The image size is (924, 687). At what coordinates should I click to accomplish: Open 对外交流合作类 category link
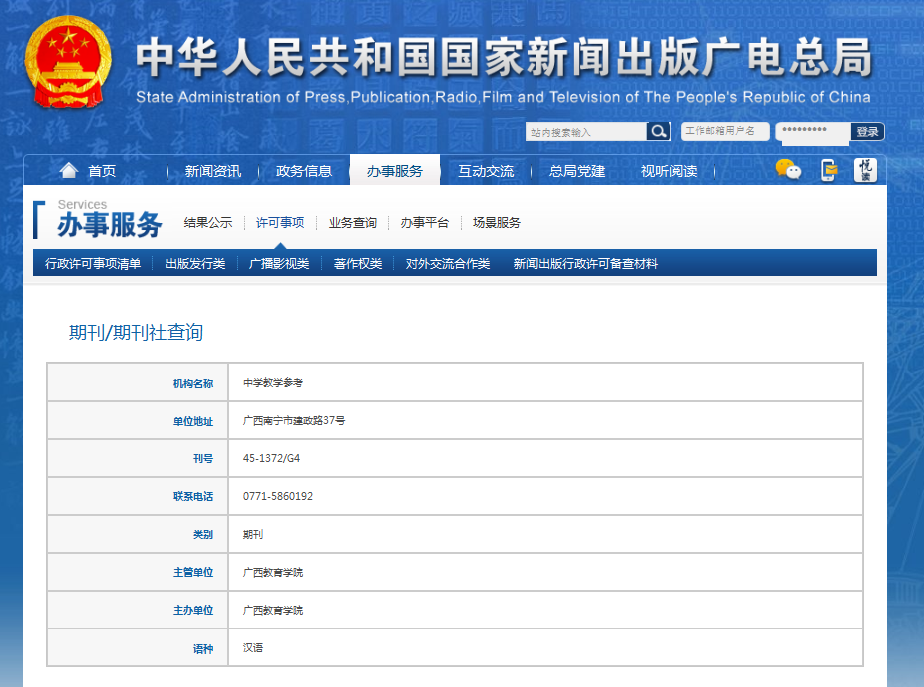[x=448, y=263]
